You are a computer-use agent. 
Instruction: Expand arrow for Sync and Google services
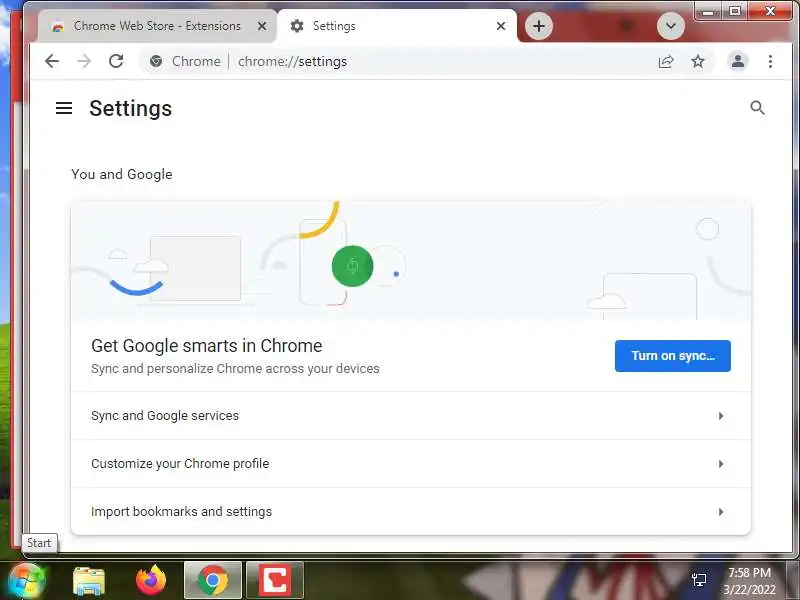[x=721, y=416]
